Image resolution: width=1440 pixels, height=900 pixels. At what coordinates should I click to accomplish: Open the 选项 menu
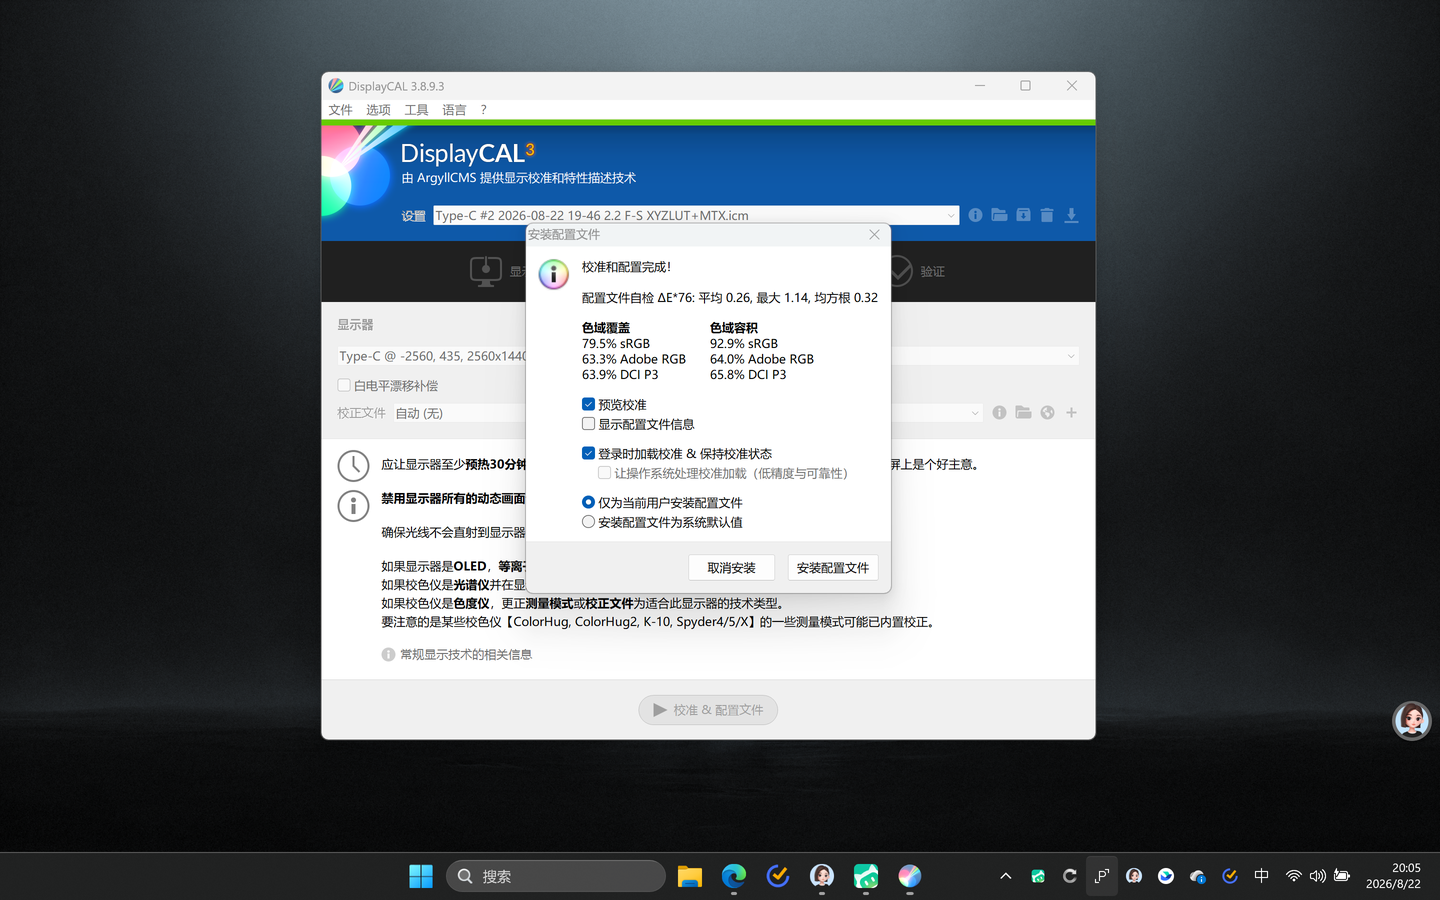[378, 110]
